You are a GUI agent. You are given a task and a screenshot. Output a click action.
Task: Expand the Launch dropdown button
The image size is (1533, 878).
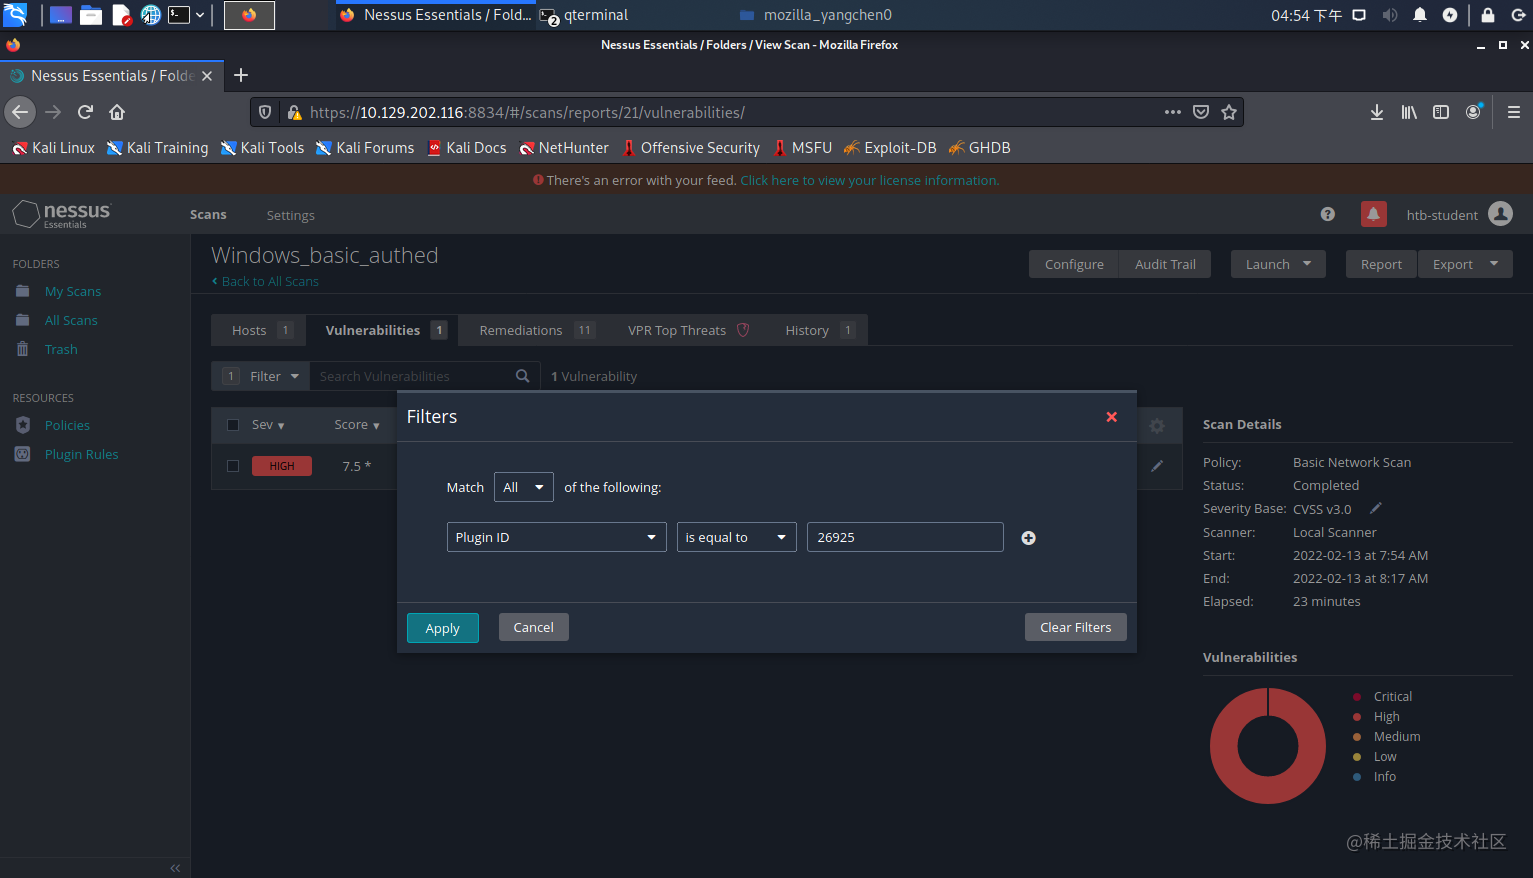(1278, 264)
